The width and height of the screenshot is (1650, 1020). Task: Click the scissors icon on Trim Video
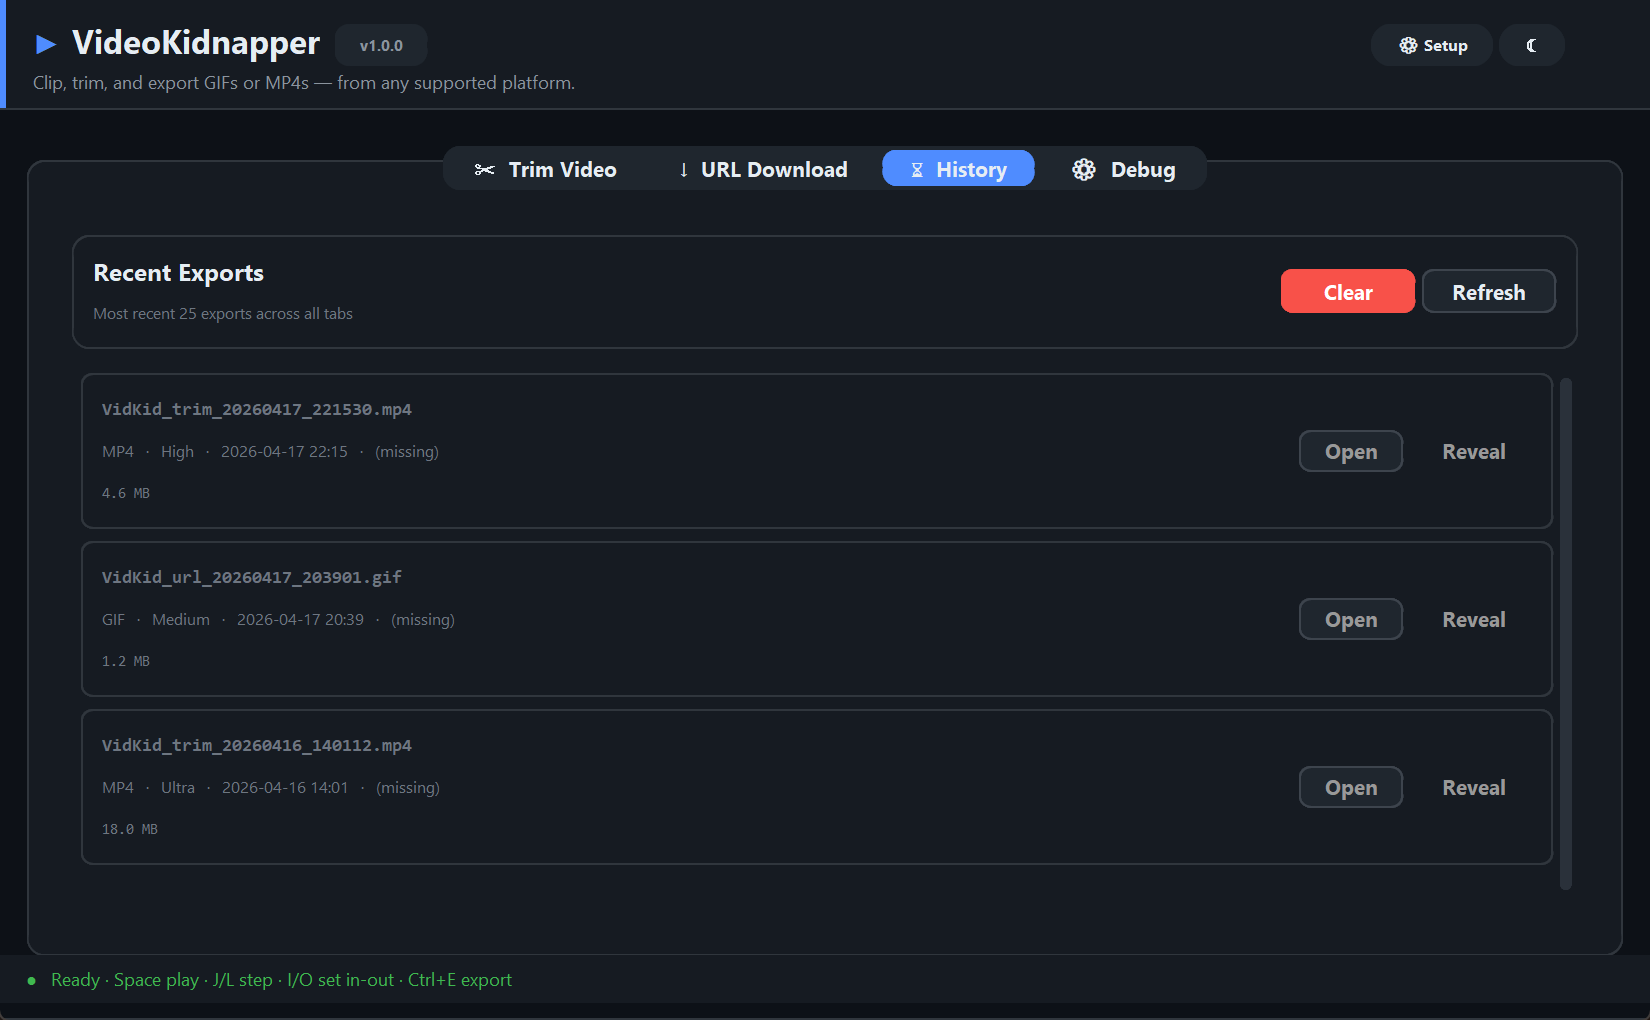point(484,170)
